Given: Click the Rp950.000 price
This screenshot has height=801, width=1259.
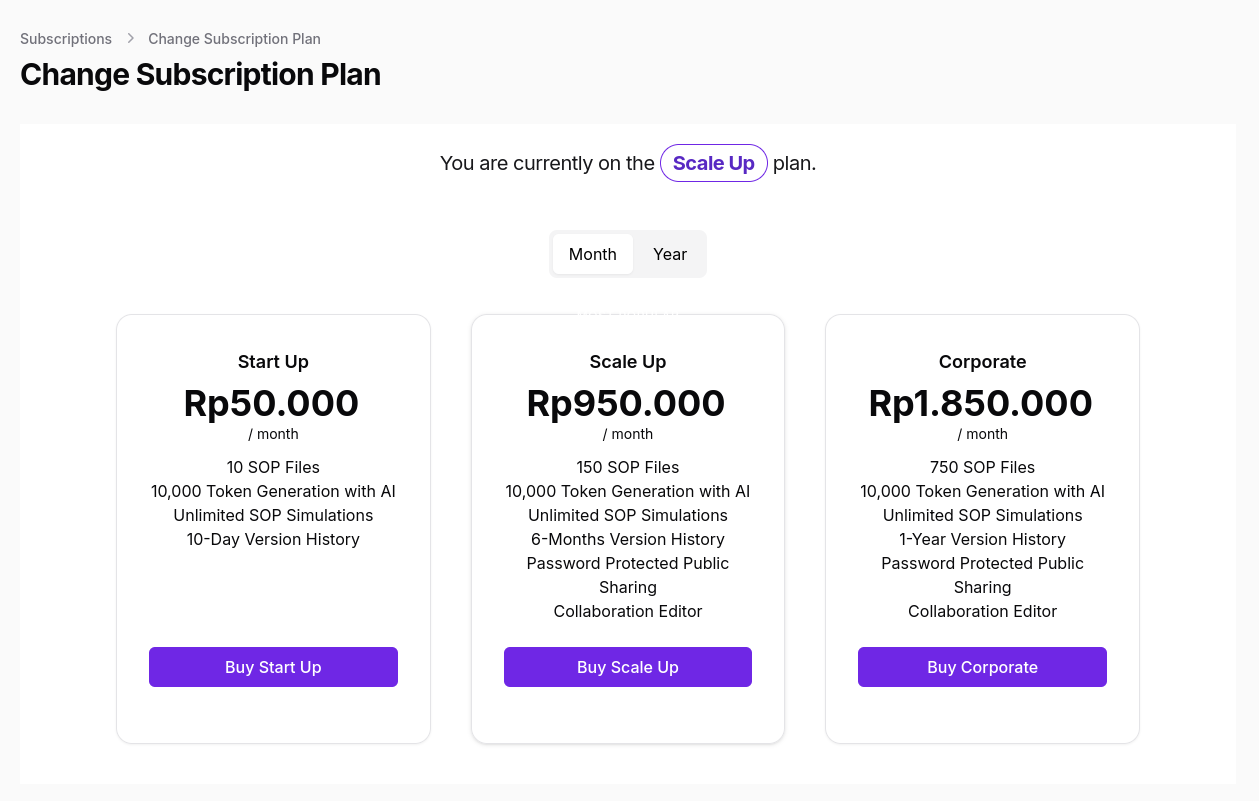Looking at the screenshot, I should pyautogui.click(x=626, y=403).
